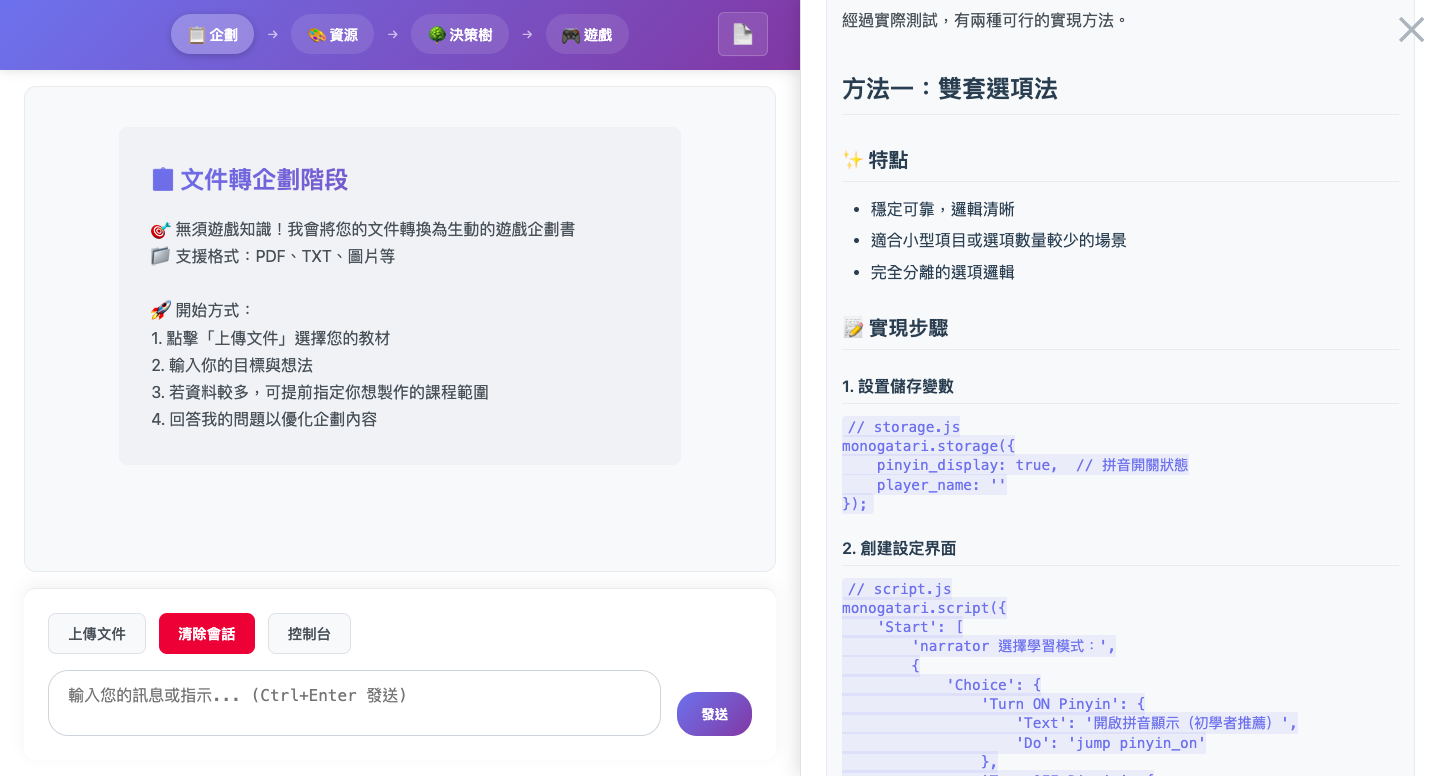Open the document export icon in the top bar
The height and width of the screenshot is (776, 1440).
click(x=743, y=34)
